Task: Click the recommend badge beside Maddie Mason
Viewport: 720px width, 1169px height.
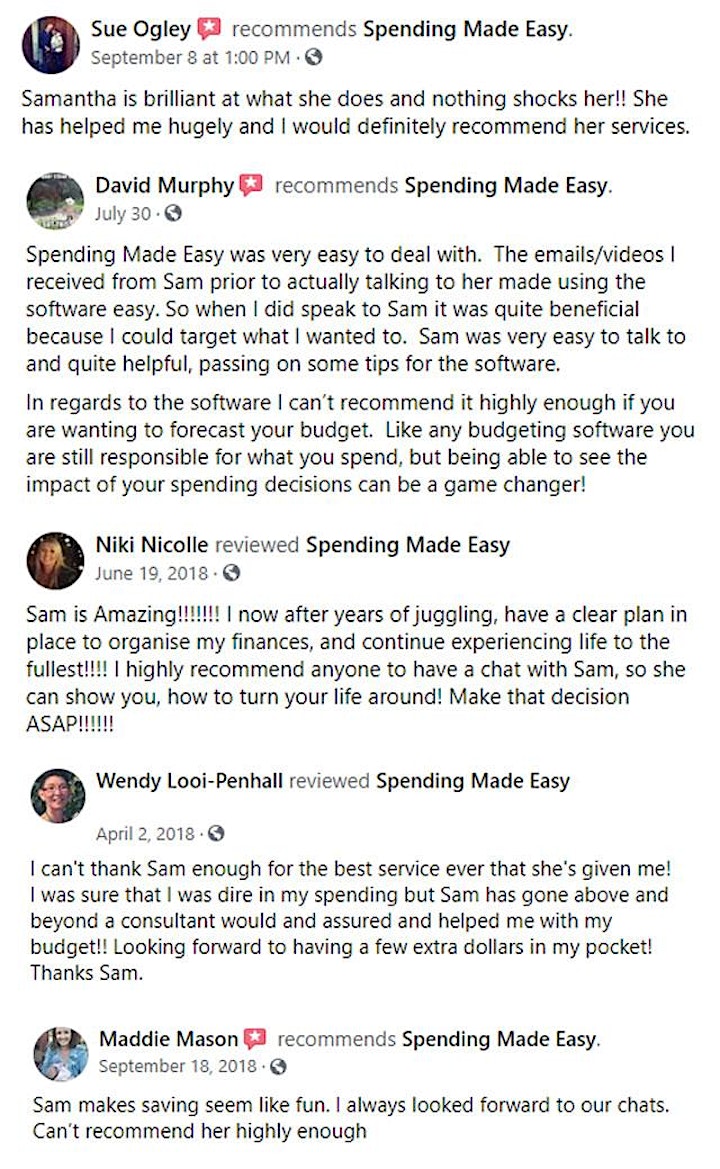Action: coord(255,1039)
